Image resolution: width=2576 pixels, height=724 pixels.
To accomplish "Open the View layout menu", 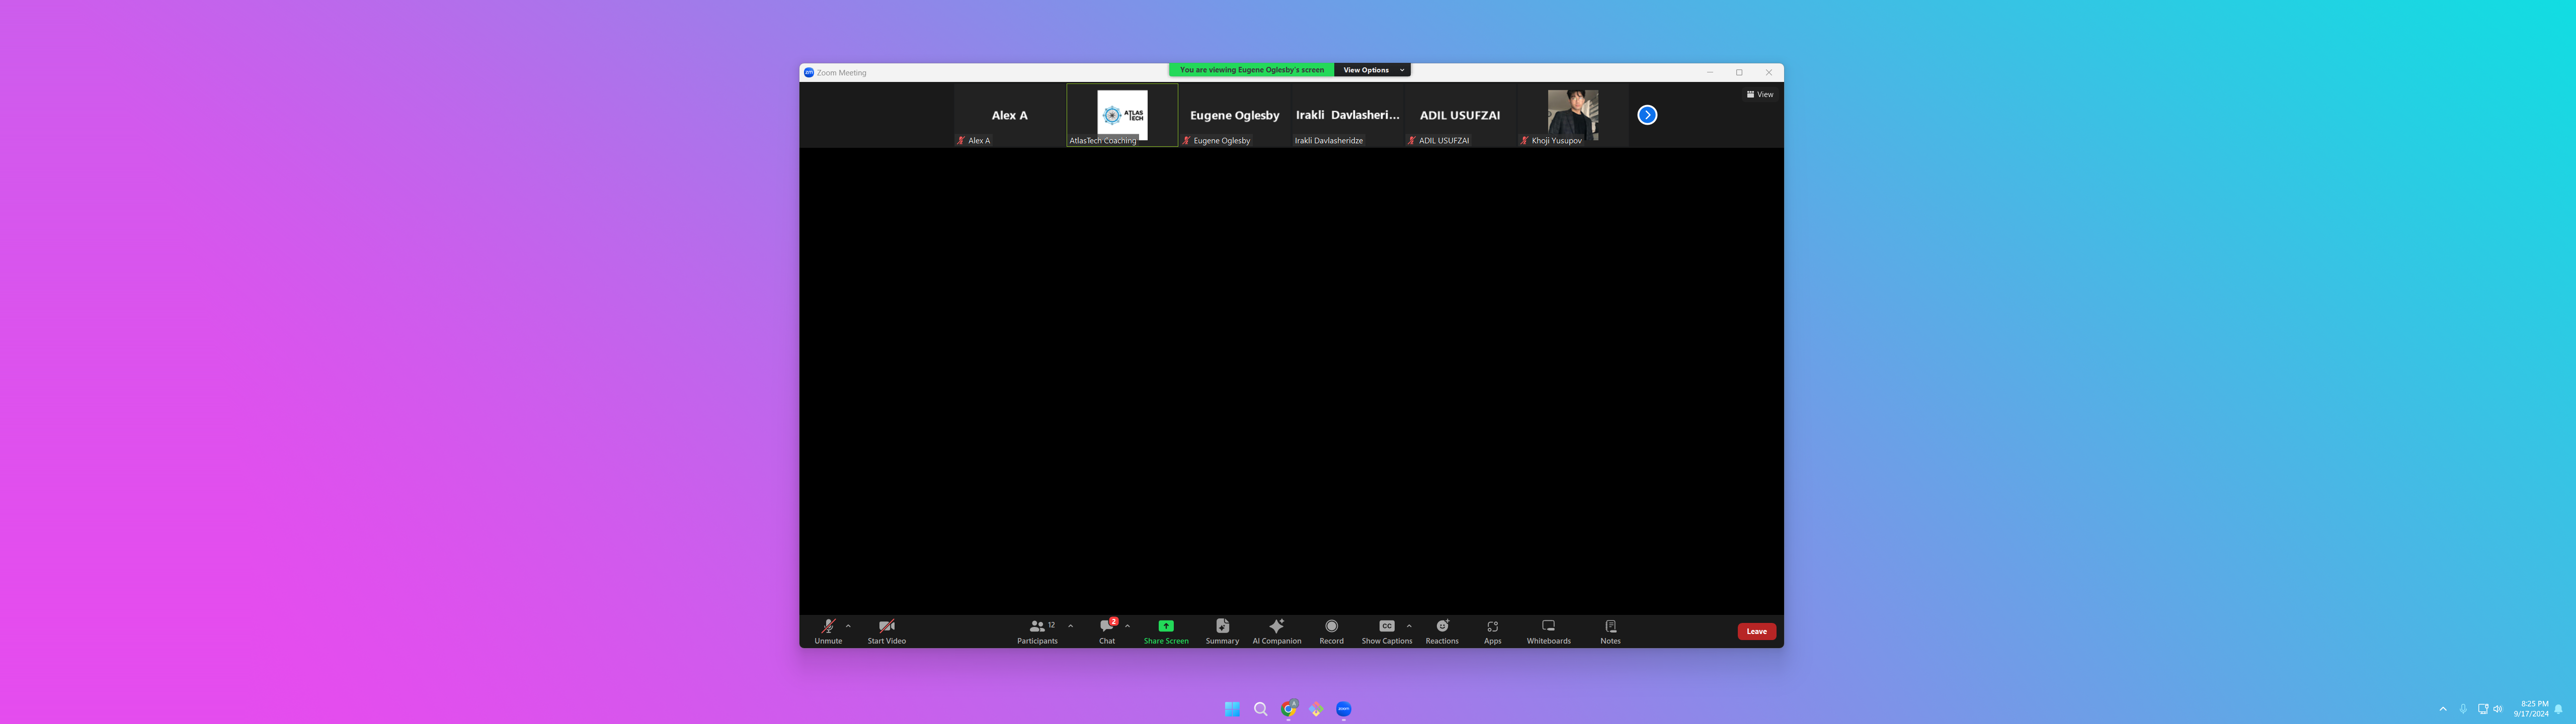I will coord(1760,94).
